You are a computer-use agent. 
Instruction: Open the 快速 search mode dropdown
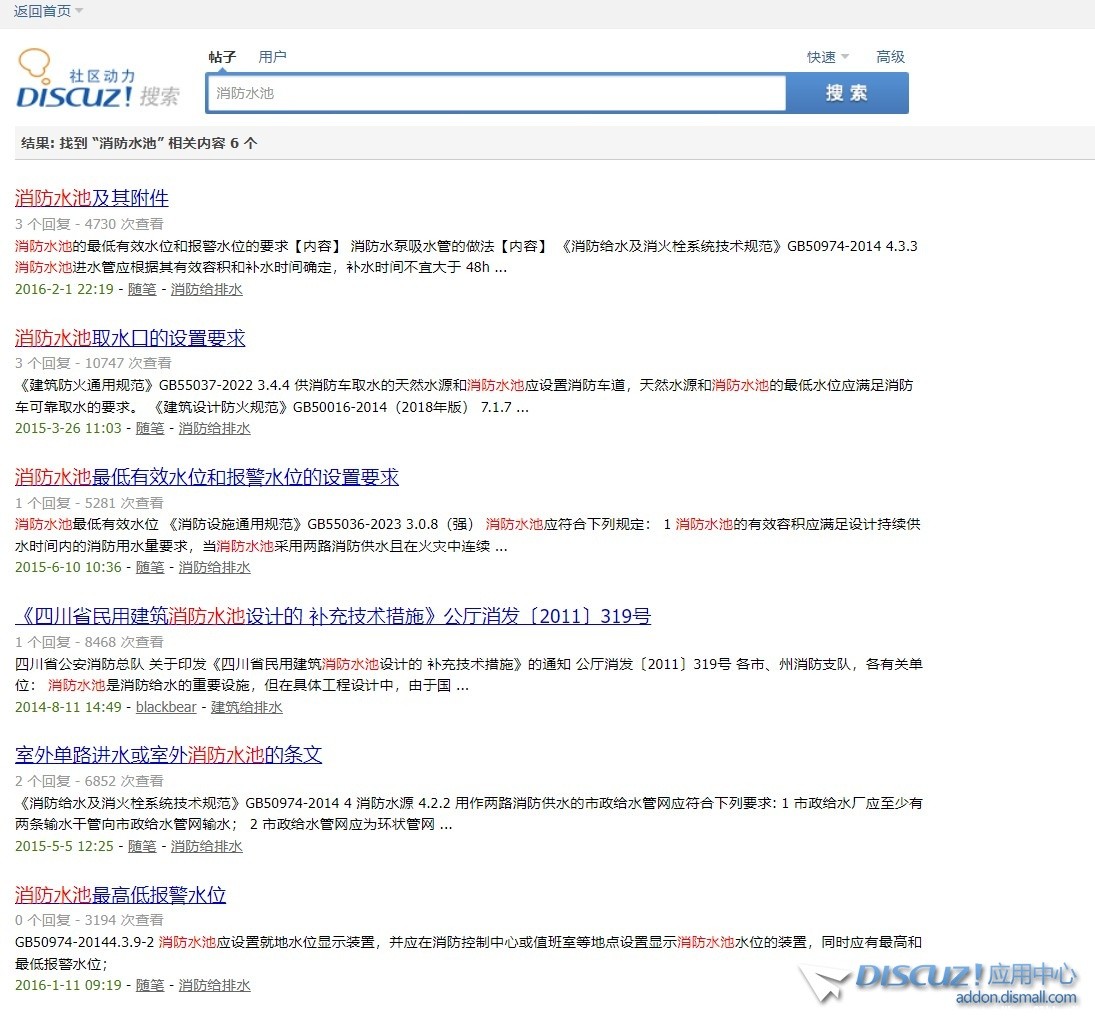(827, 57)
